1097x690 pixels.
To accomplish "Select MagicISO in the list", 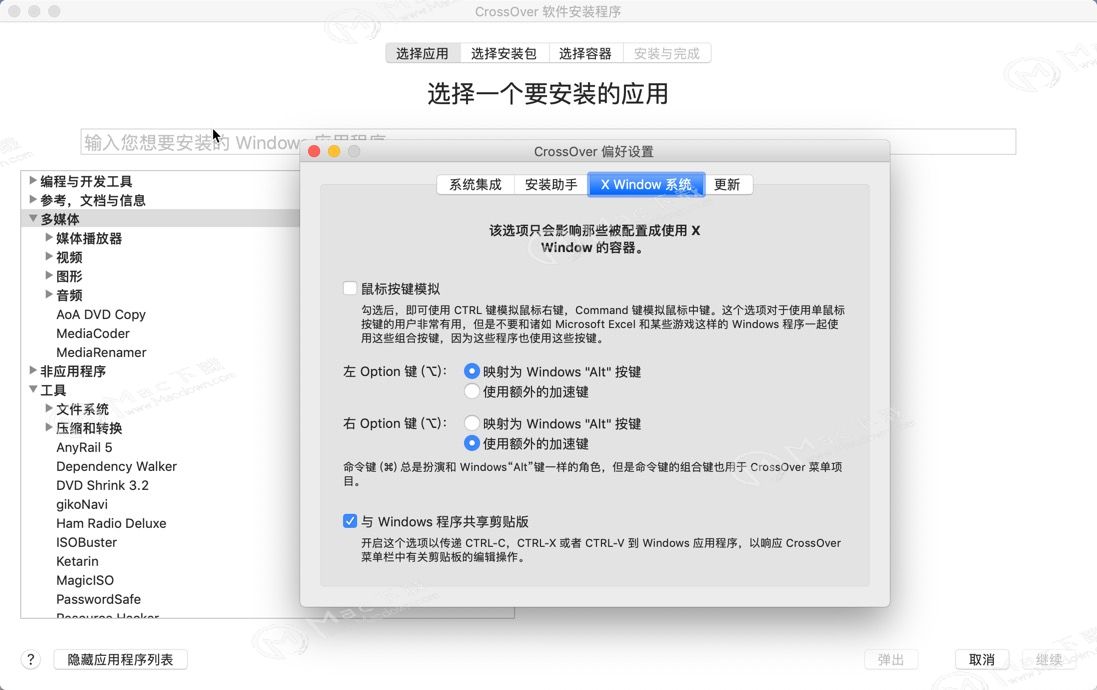I will point(85,579).
